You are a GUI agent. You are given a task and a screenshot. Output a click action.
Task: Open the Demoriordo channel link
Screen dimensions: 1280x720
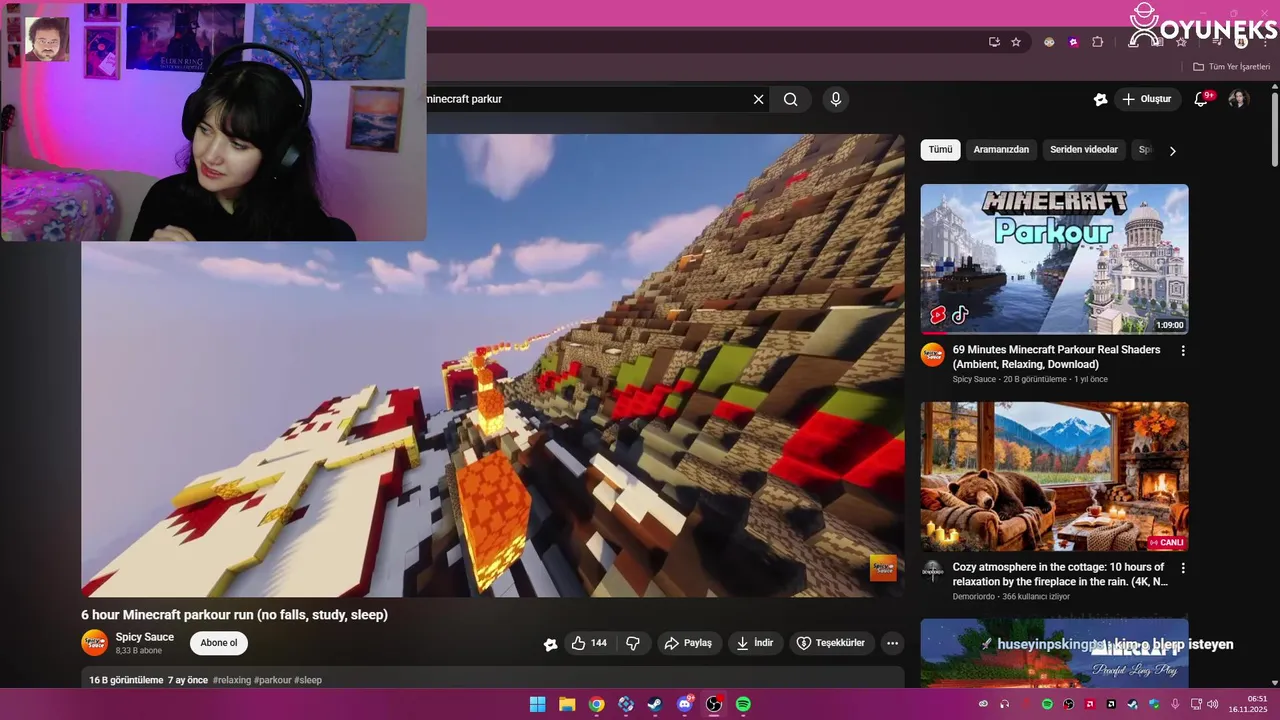point(974,597)
